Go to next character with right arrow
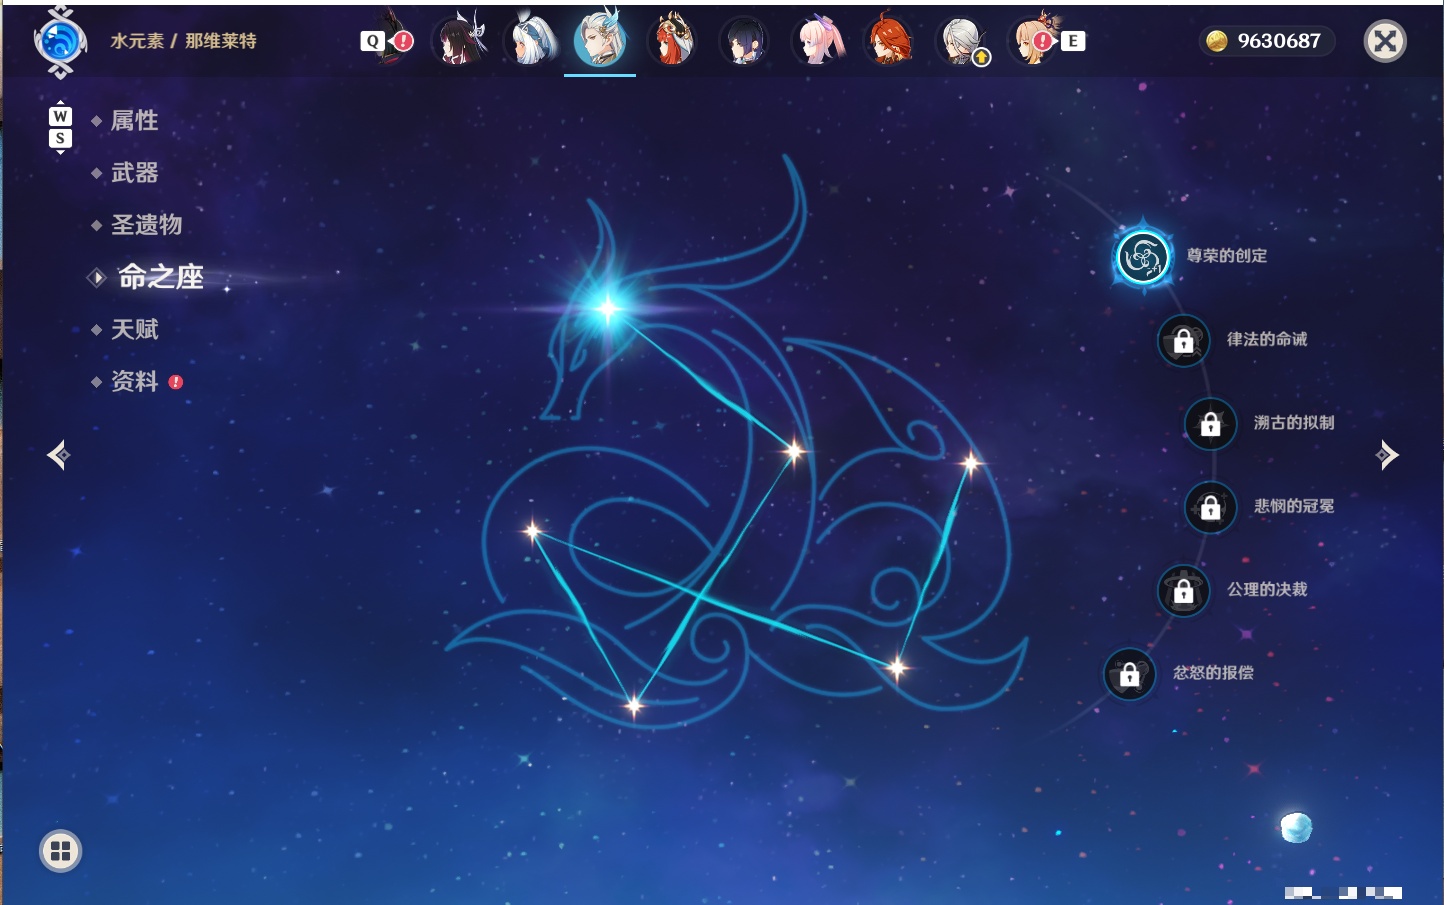The image size is (1444, 905). pos(1387,455)
